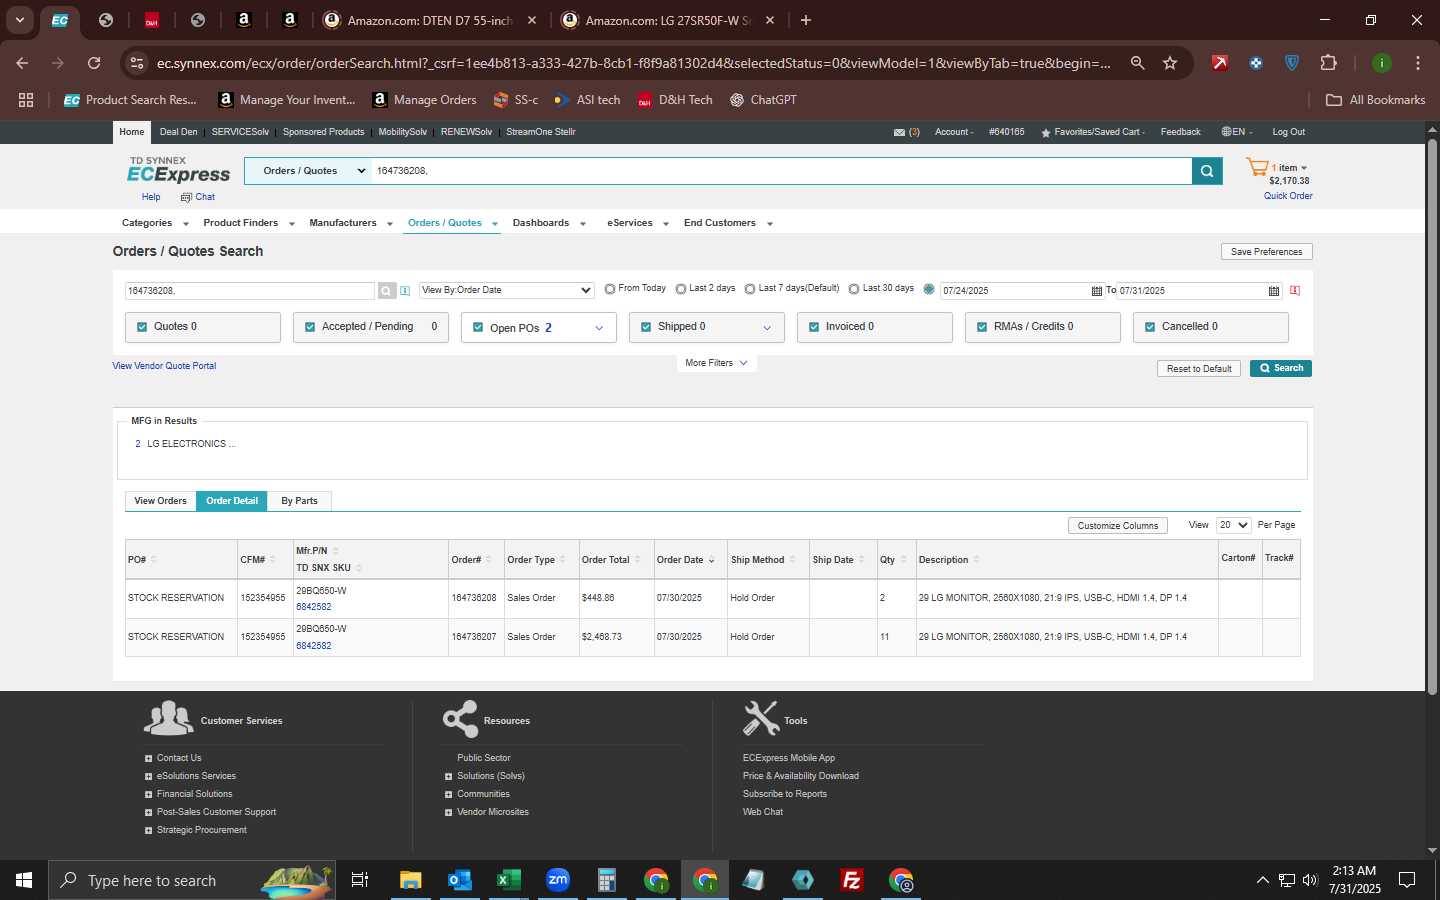The height and width of the screenshot is (900, 1440).
Task: Sort by the Order Date column header
Action: pos(685,560)
